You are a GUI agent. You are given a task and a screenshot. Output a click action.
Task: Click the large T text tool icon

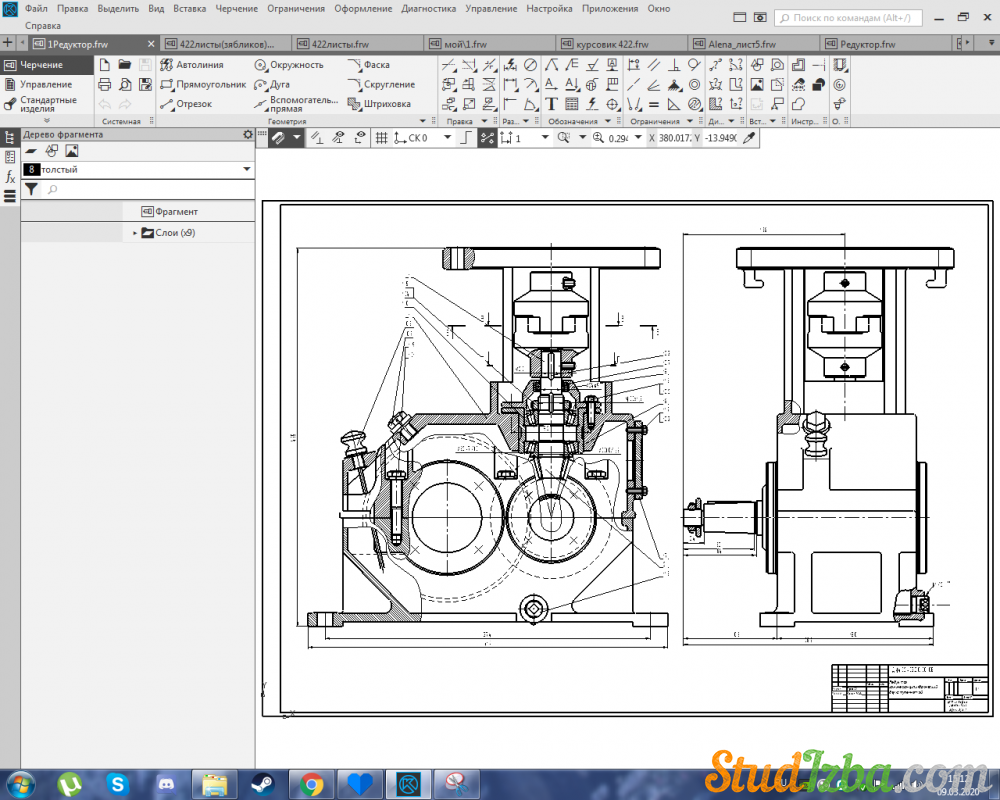(552, 104)
